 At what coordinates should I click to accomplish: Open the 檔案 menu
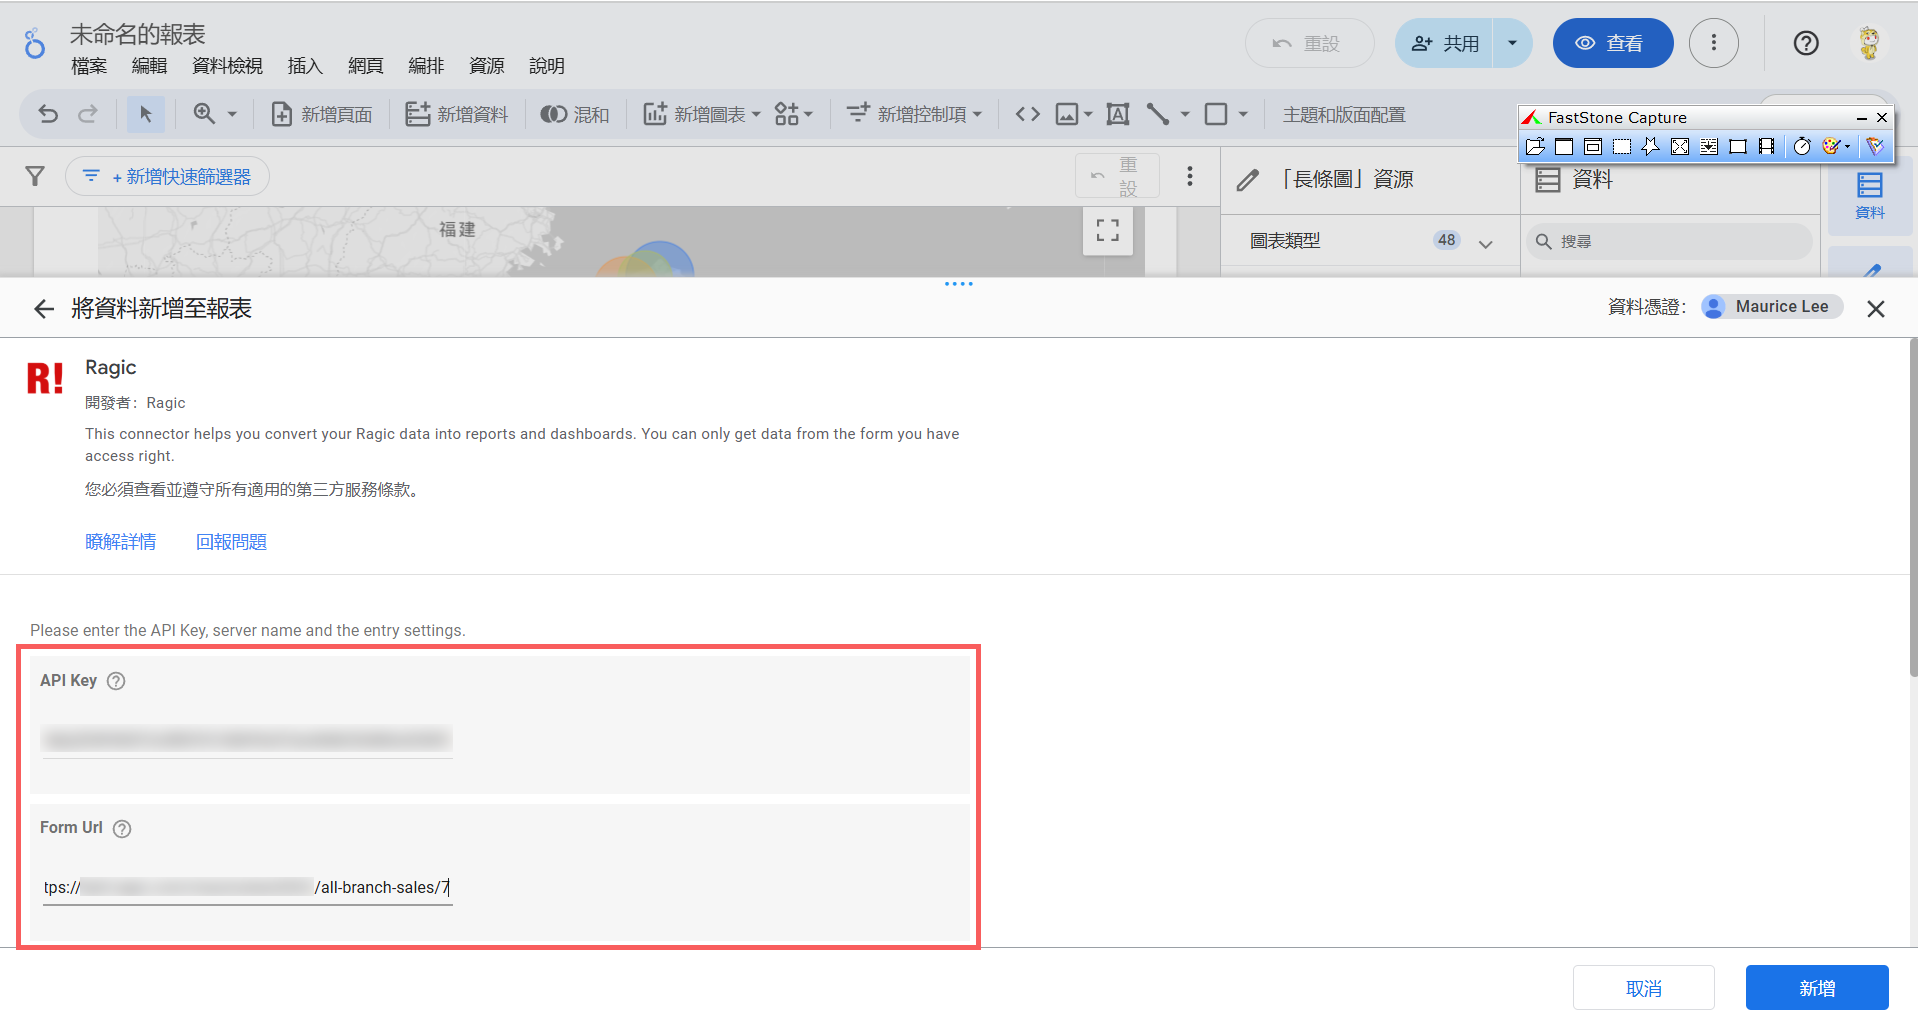(x=89, y=66)
